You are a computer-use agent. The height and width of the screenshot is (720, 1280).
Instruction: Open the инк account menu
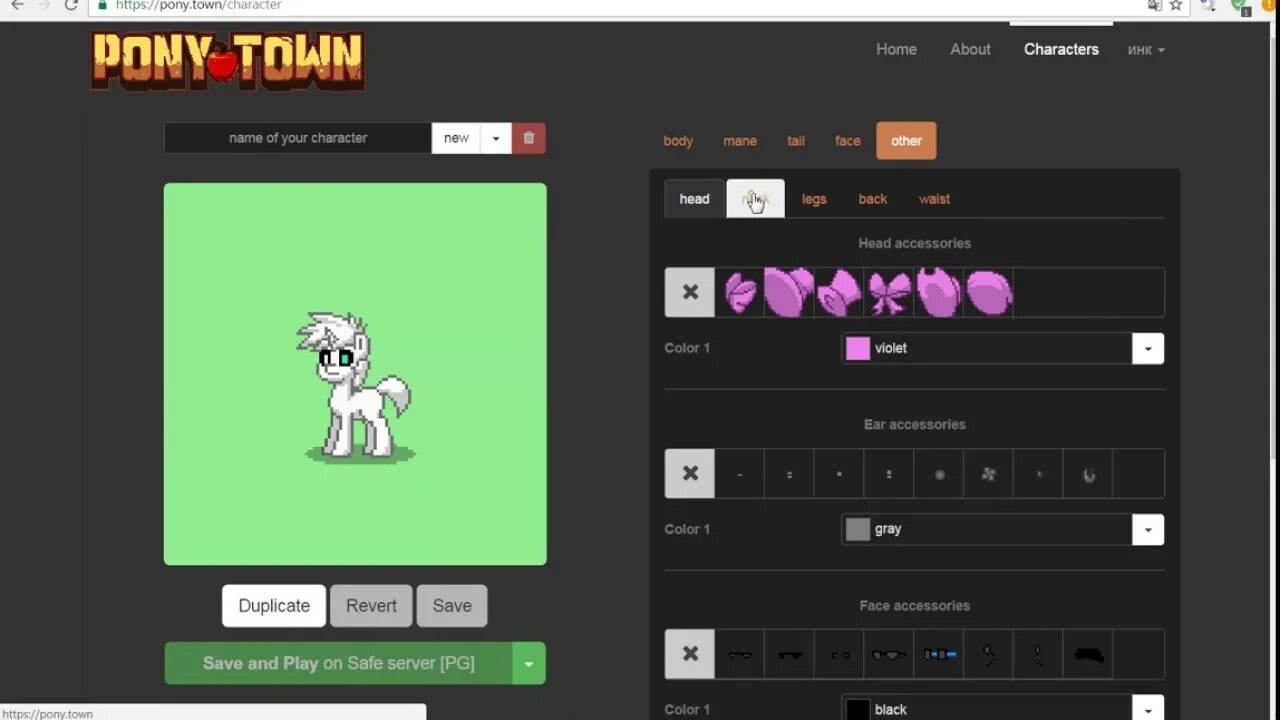pyautogui.click(x=1146, y=50)
